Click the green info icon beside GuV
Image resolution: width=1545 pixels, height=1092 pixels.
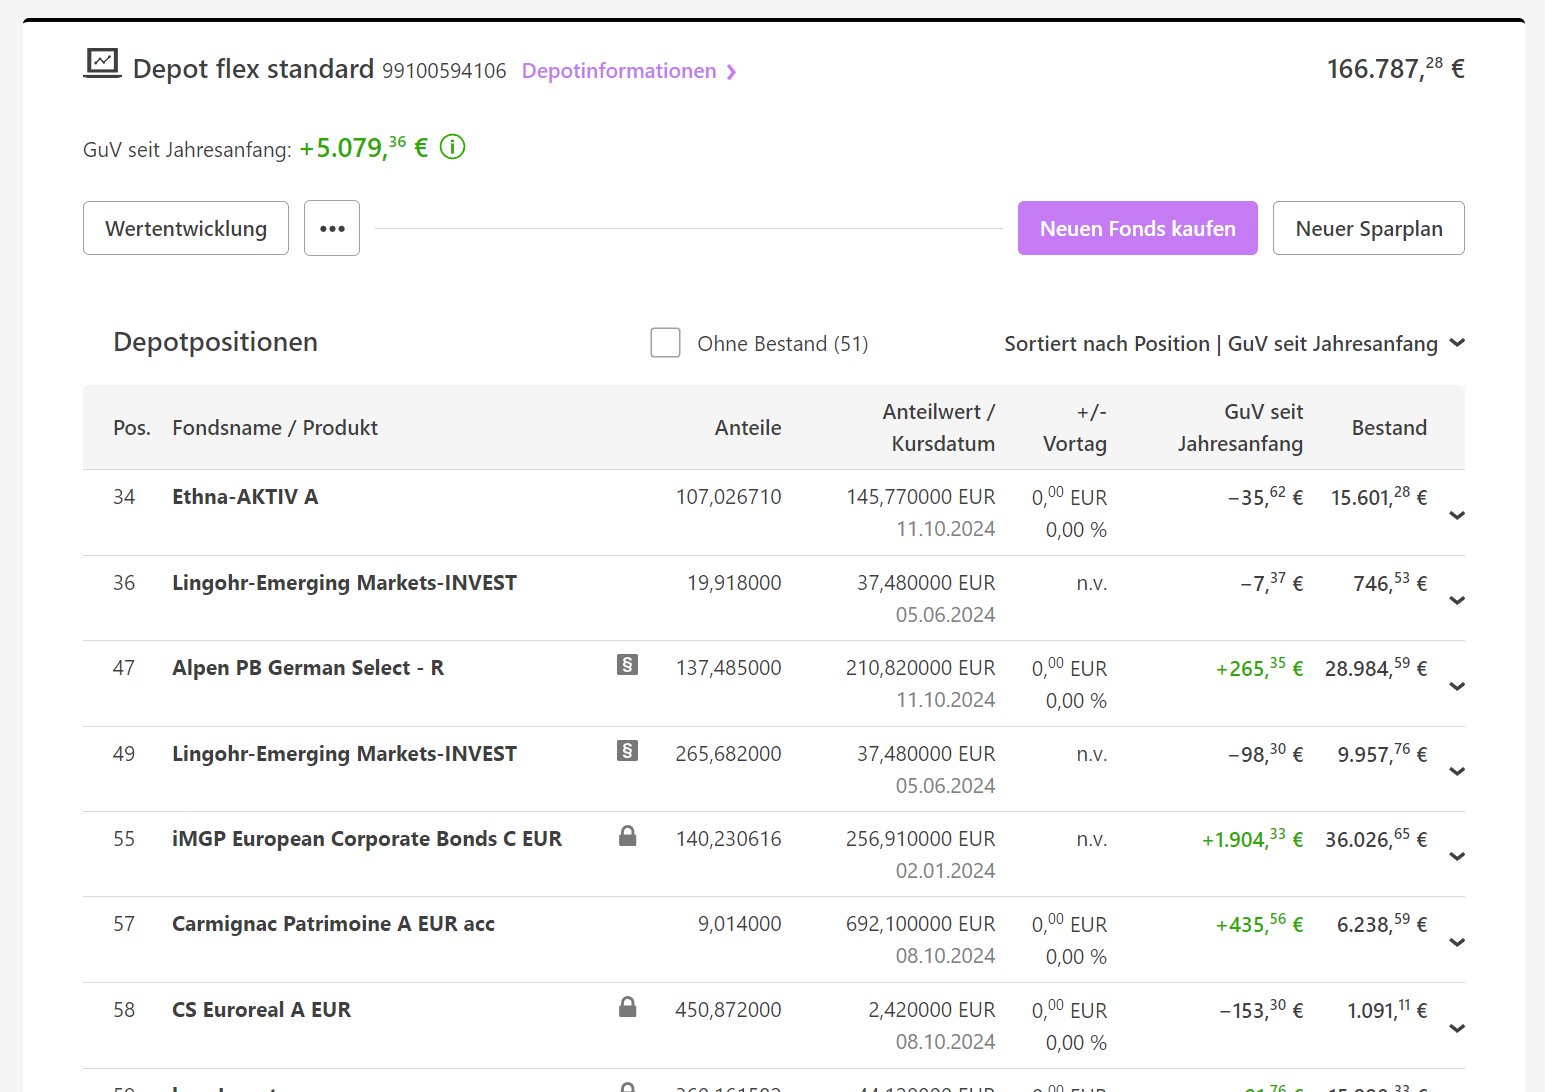coord(453,148)
